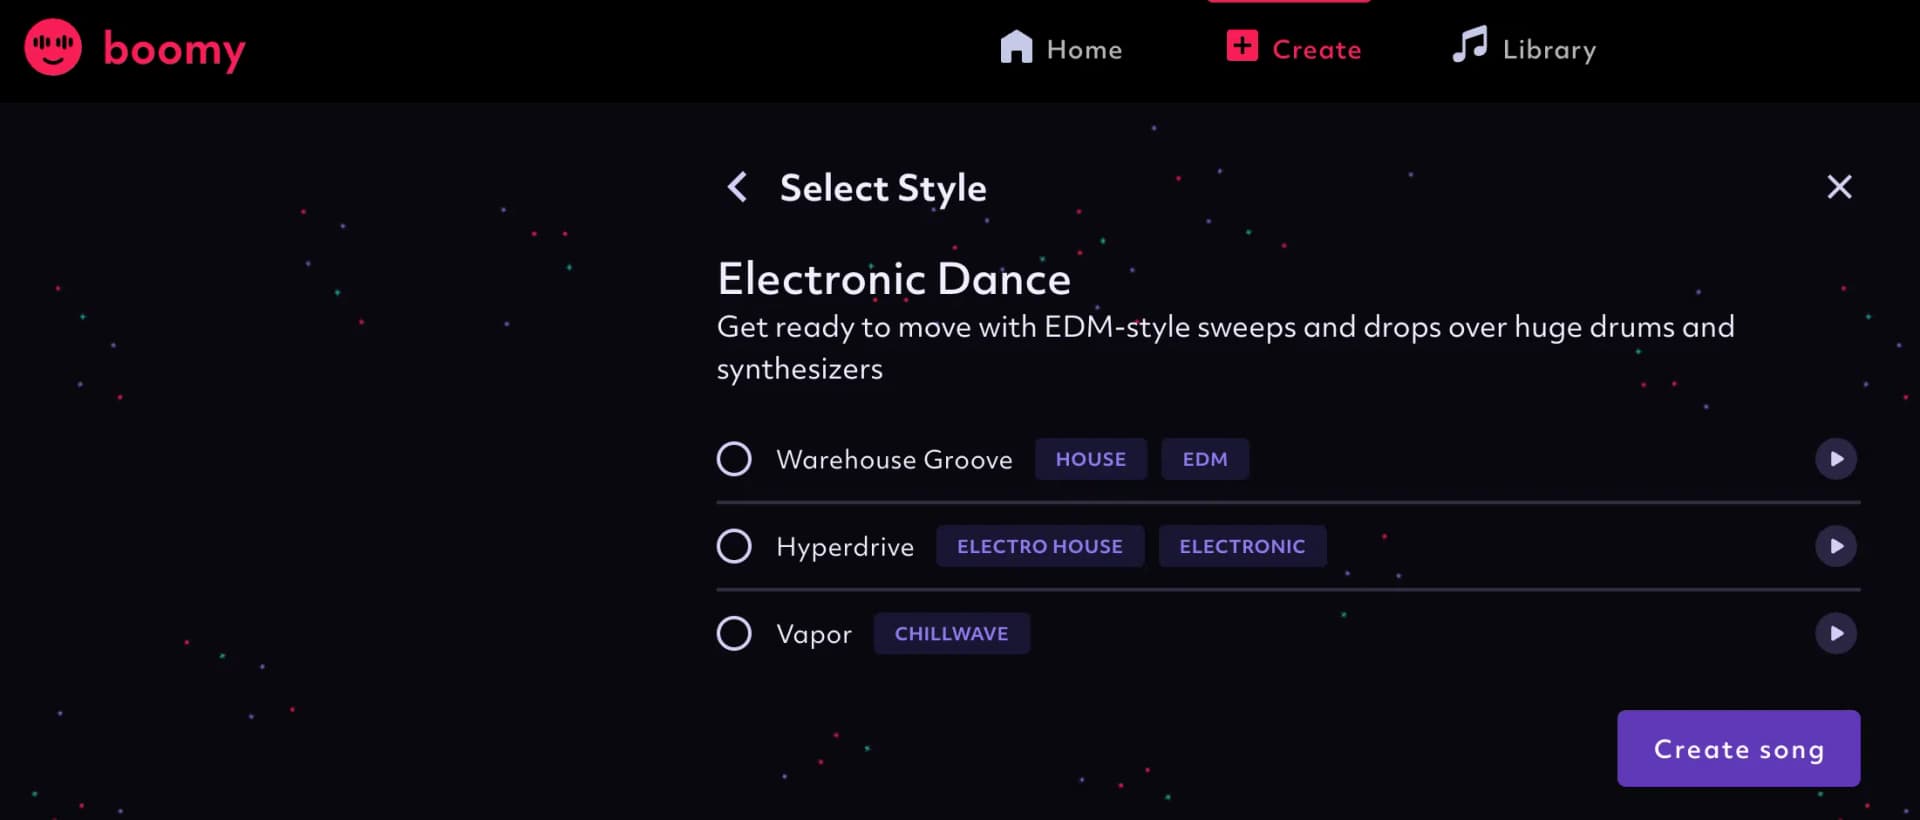Play the Hyperdrive style preview
The height and width of the screenshot is (820, 1920).
[x=1835, y=546]
